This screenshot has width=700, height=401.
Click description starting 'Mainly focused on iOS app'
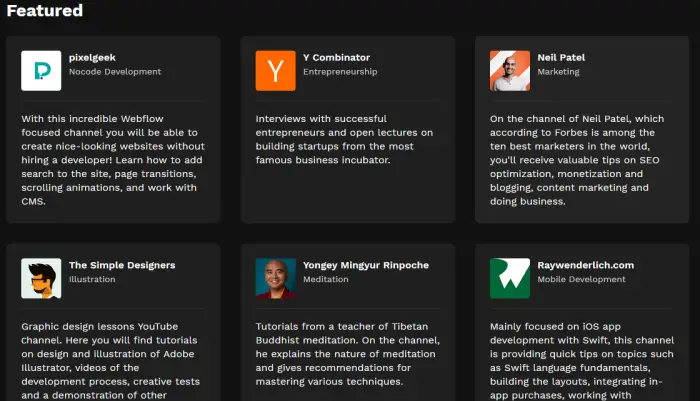[582, 361]
